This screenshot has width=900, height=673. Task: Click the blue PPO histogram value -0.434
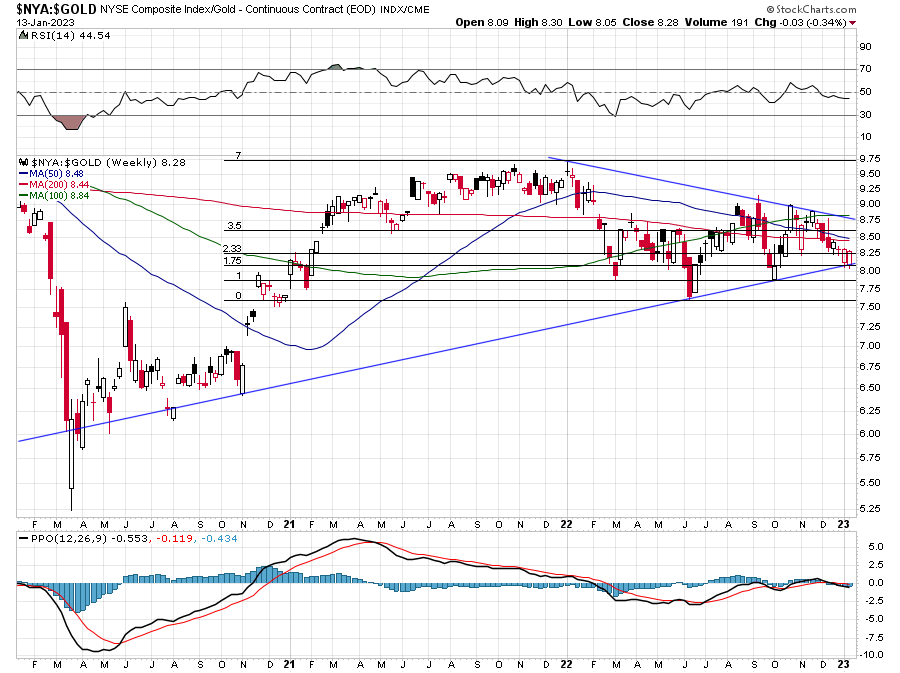218,538
